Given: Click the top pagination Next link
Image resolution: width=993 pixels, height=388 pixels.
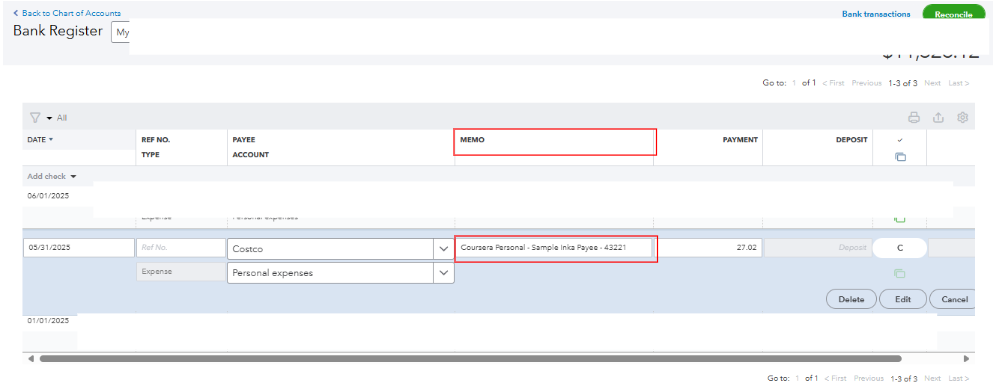Looking at the screenshot, I should click(x=932, y=84).
